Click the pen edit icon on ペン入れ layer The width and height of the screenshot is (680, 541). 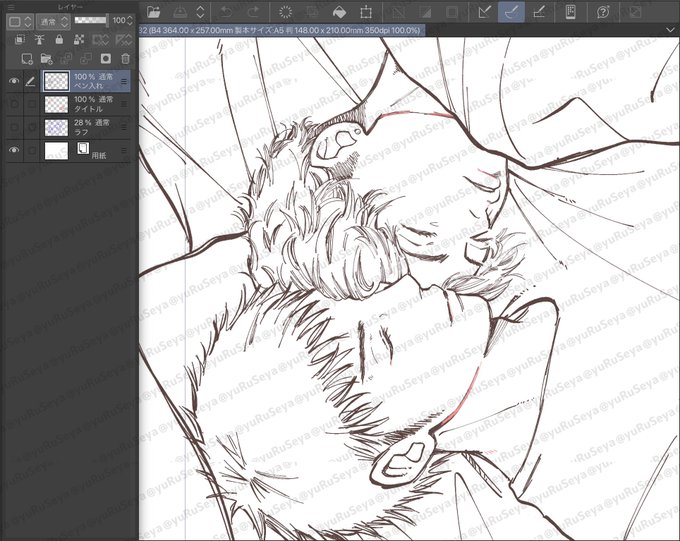(x=30, y=81)
